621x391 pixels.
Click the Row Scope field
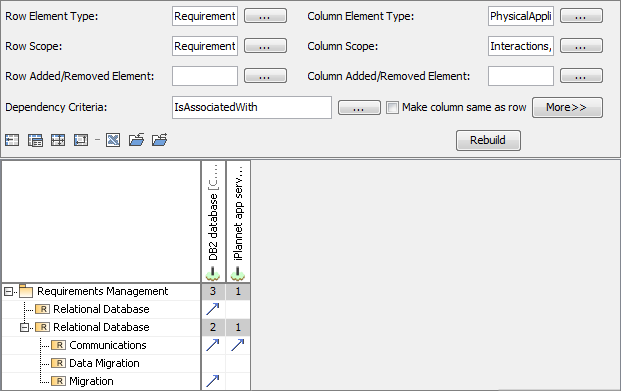click(x=205, y=46)
